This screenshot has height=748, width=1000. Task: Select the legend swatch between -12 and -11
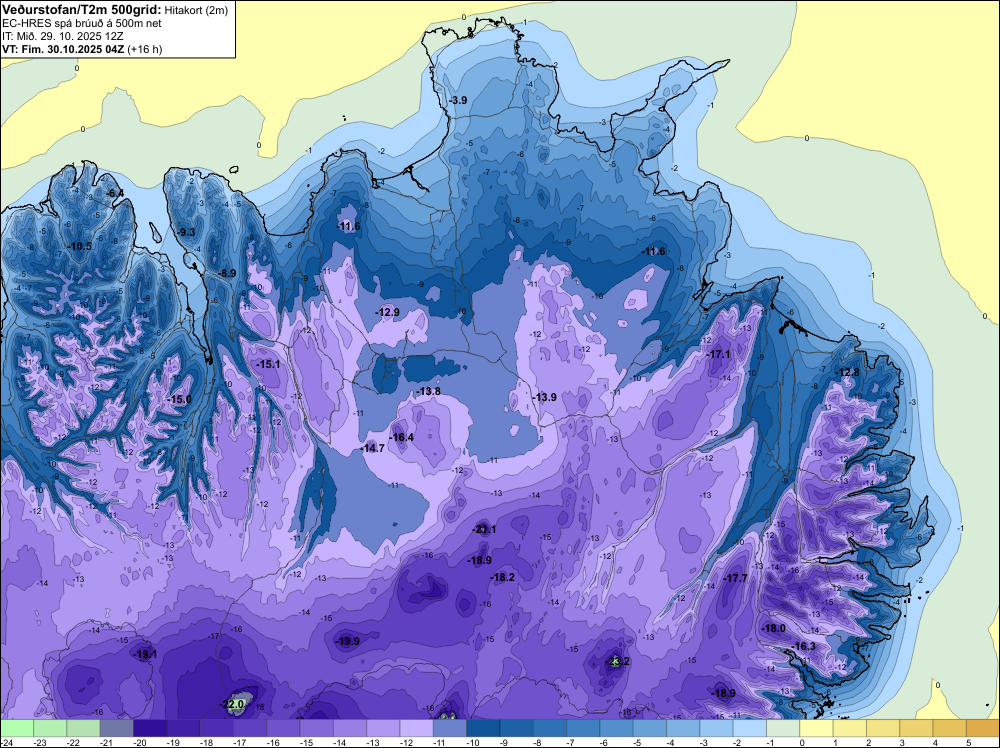point(416,728)
